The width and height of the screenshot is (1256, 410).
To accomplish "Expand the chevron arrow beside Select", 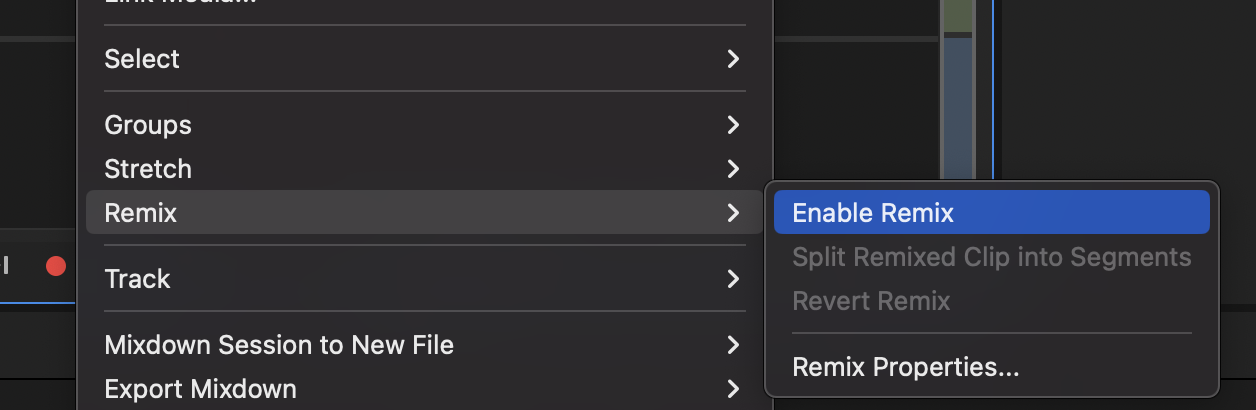I will [733, 59].
